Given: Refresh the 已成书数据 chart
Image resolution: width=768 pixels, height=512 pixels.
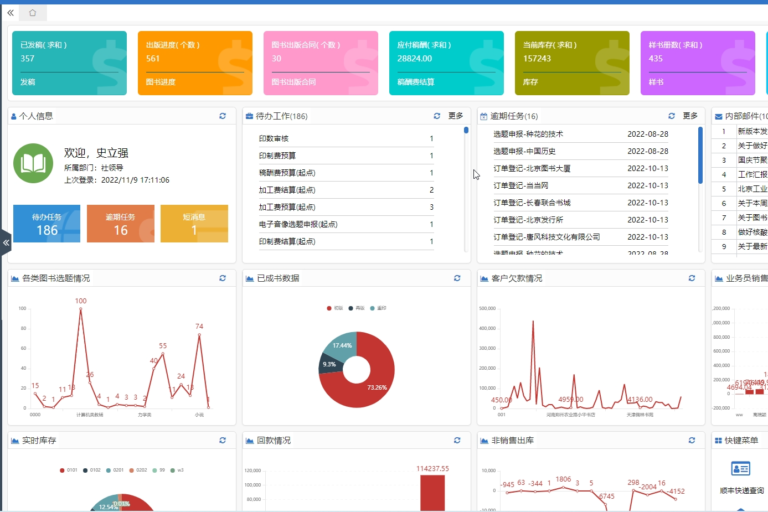Looking at the screenshot, I should coord(457,278).
